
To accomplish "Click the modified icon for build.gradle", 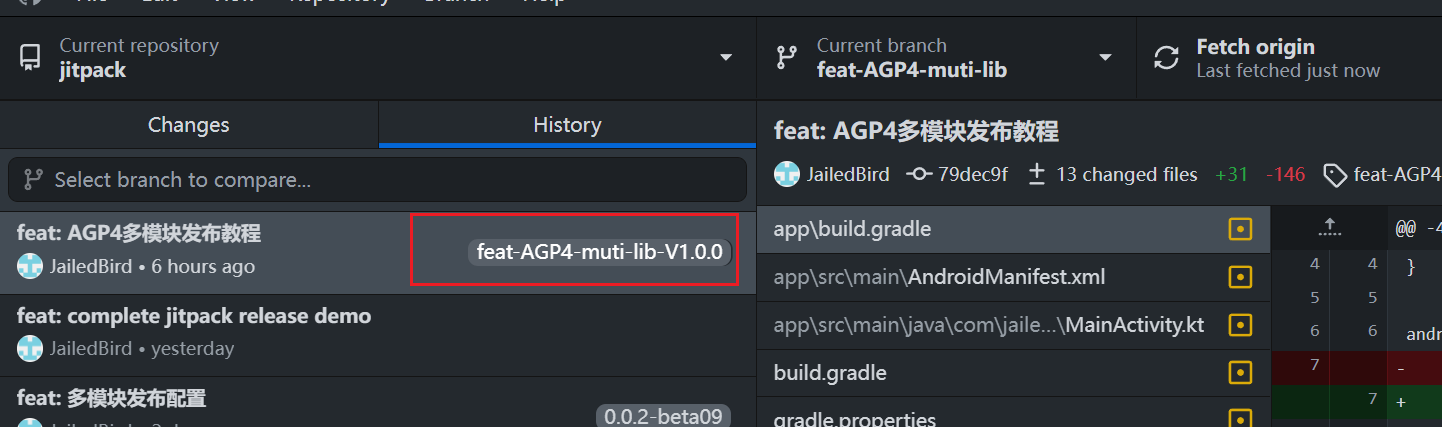I will (x=1240, y=373).
